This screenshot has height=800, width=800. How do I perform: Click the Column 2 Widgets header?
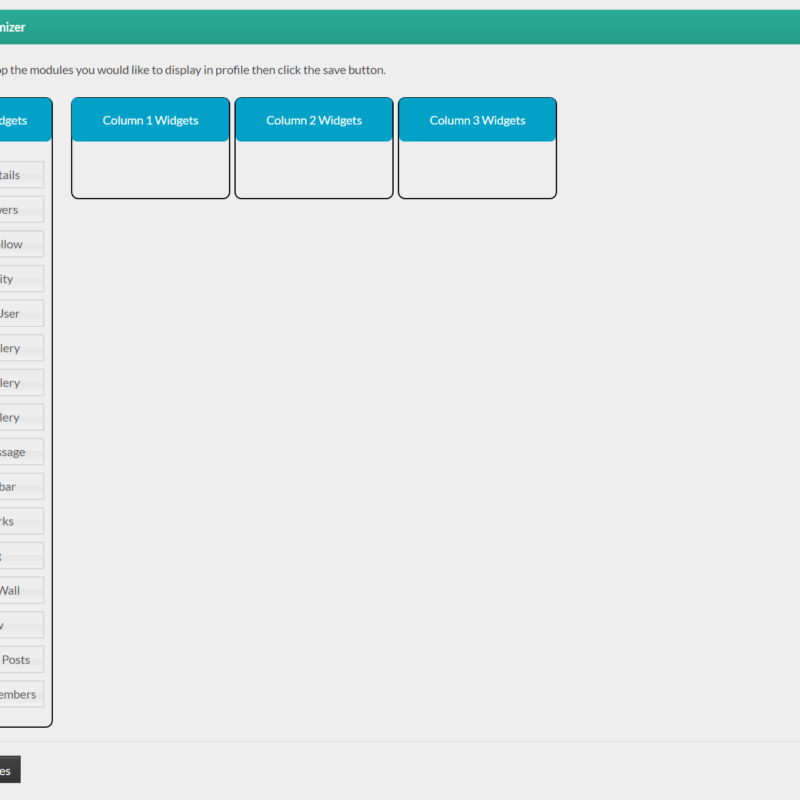click(313, 119)
